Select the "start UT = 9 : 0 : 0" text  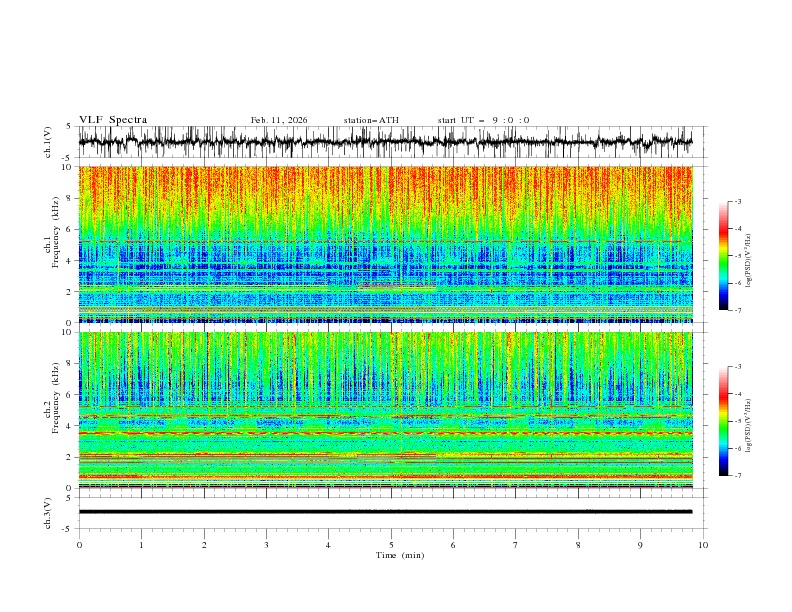483,120
